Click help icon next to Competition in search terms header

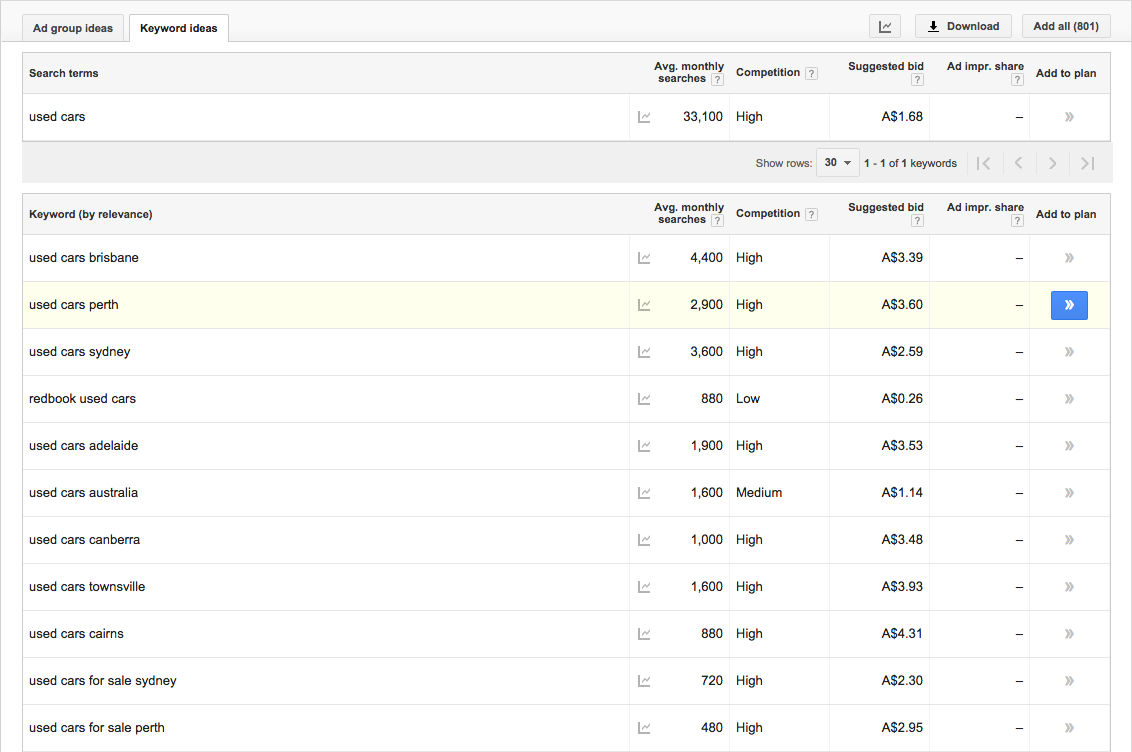click(x=811, y=73)
